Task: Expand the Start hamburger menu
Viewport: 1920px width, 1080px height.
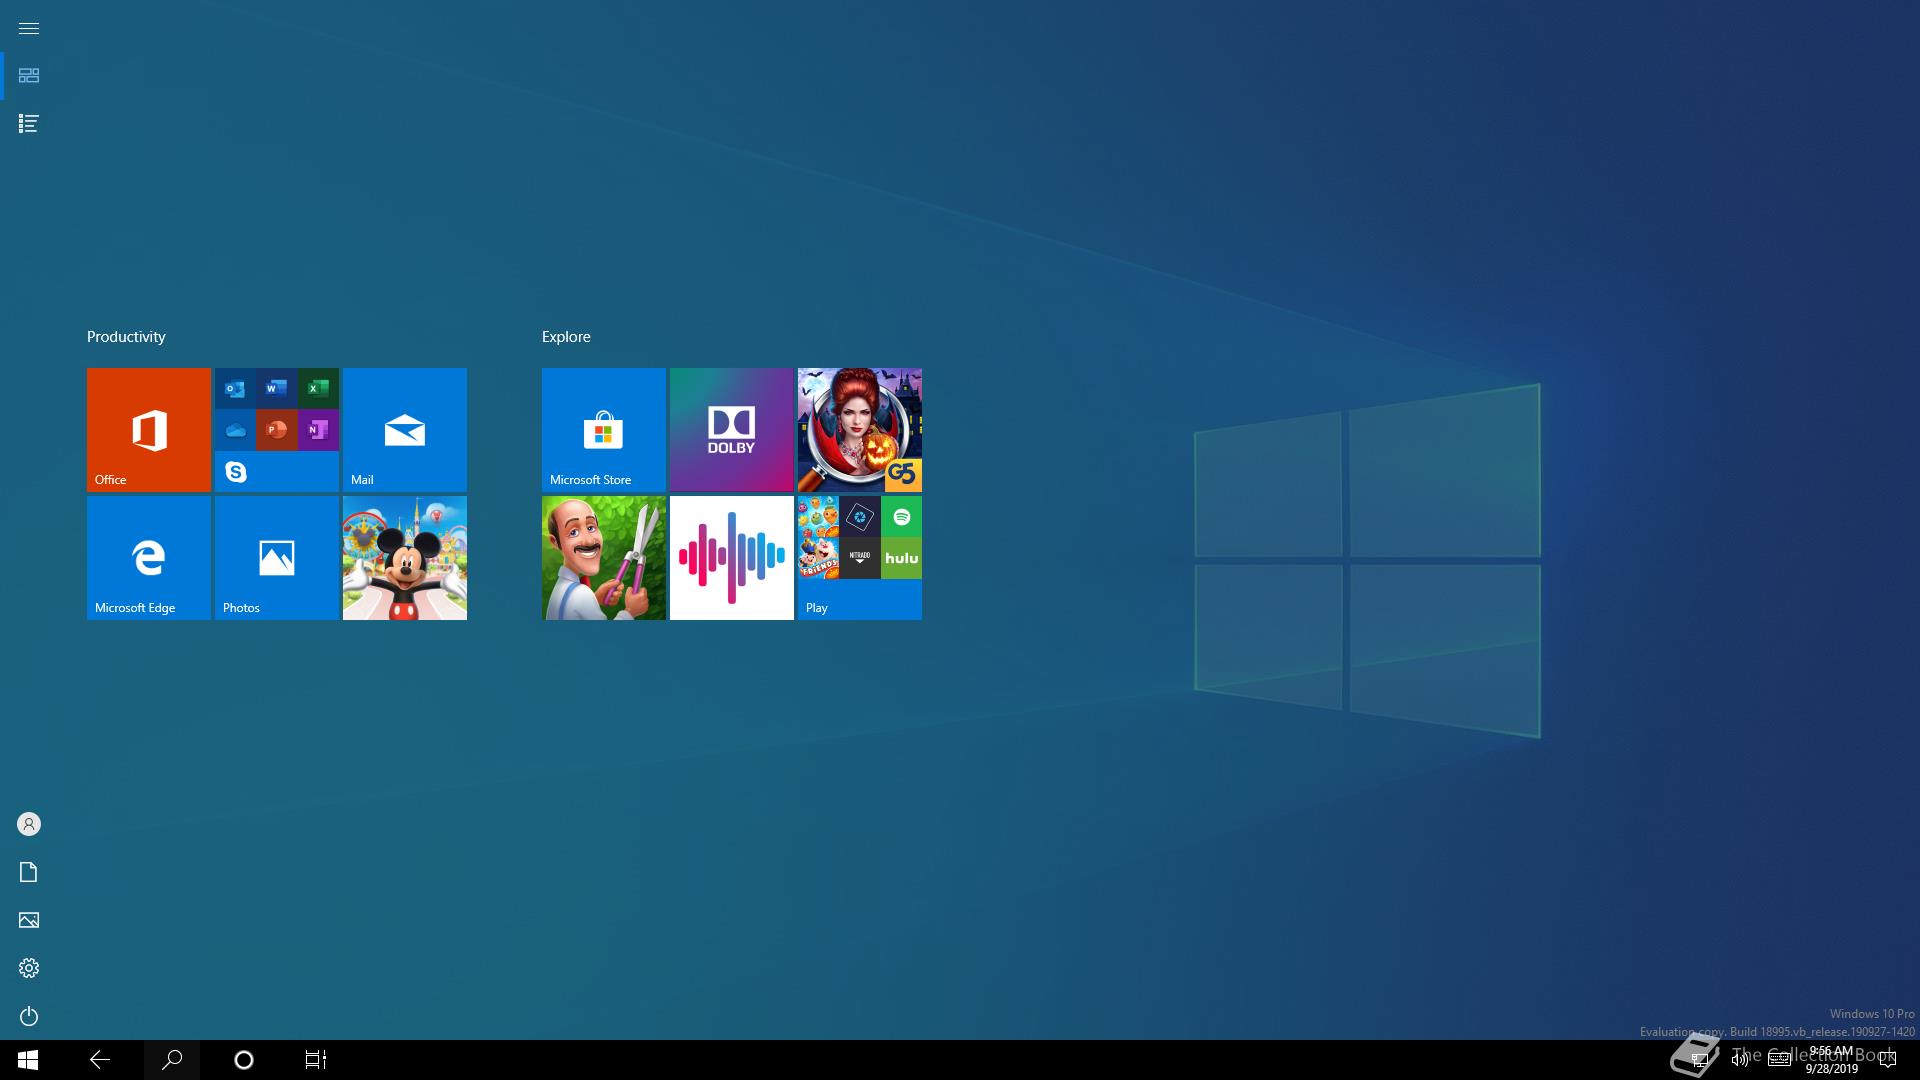Action: 29,28
